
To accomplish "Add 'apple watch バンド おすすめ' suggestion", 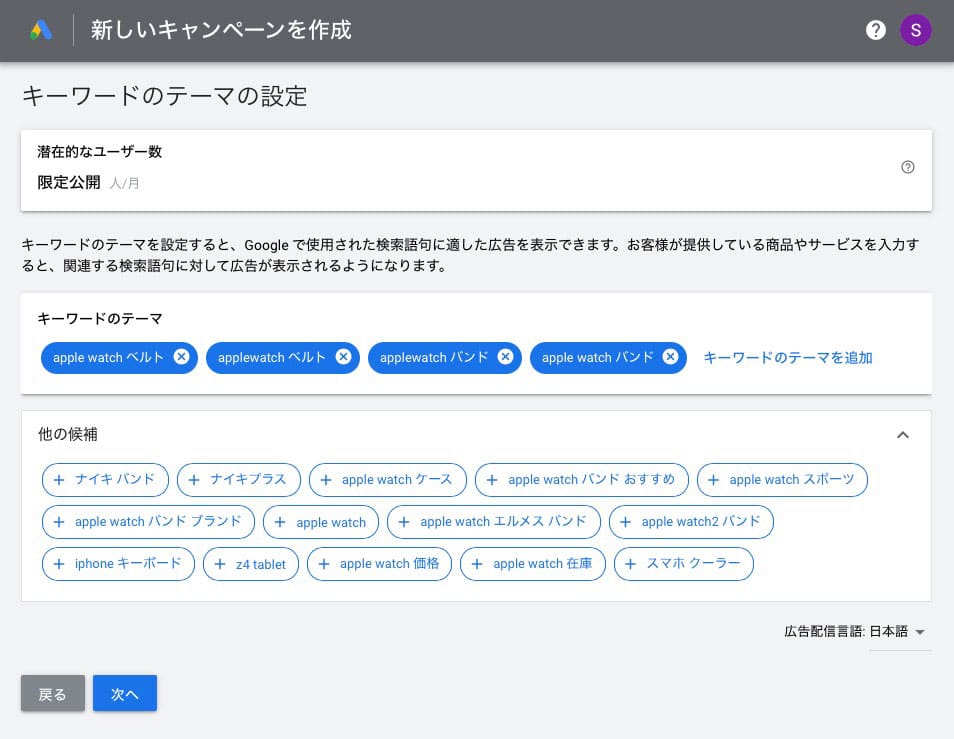I will point(581,480).
